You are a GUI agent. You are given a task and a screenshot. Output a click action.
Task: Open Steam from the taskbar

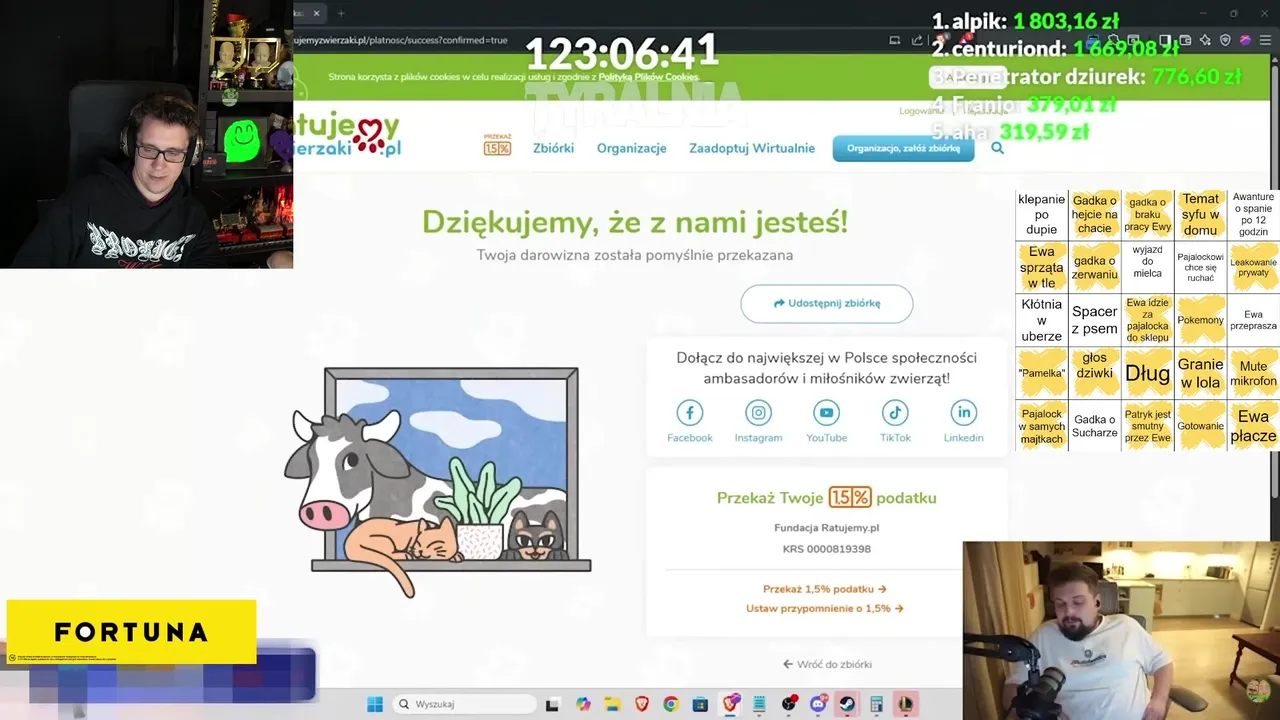(x=847, y=704)
